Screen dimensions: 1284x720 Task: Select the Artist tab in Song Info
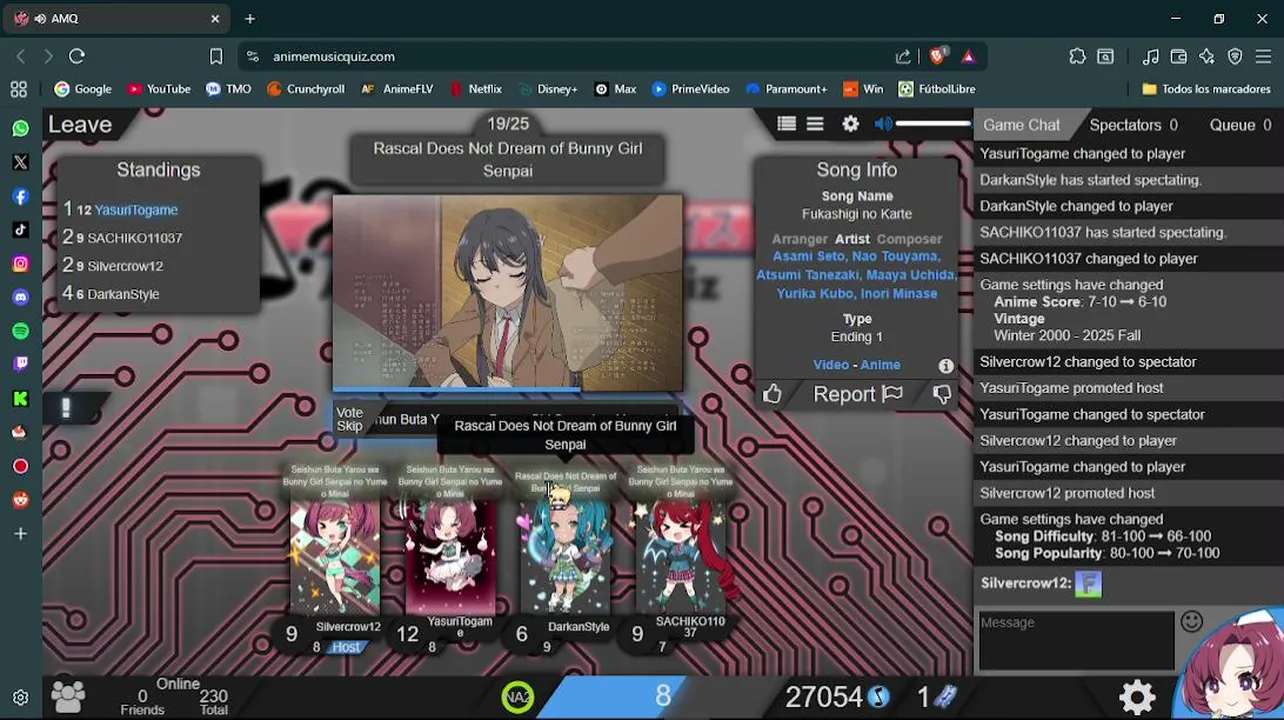tap(852, 239)
